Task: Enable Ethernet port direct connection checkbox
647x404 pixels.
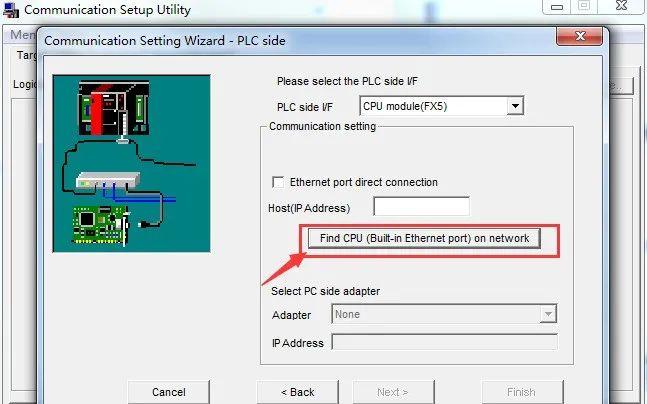Action: coord(278,182)
